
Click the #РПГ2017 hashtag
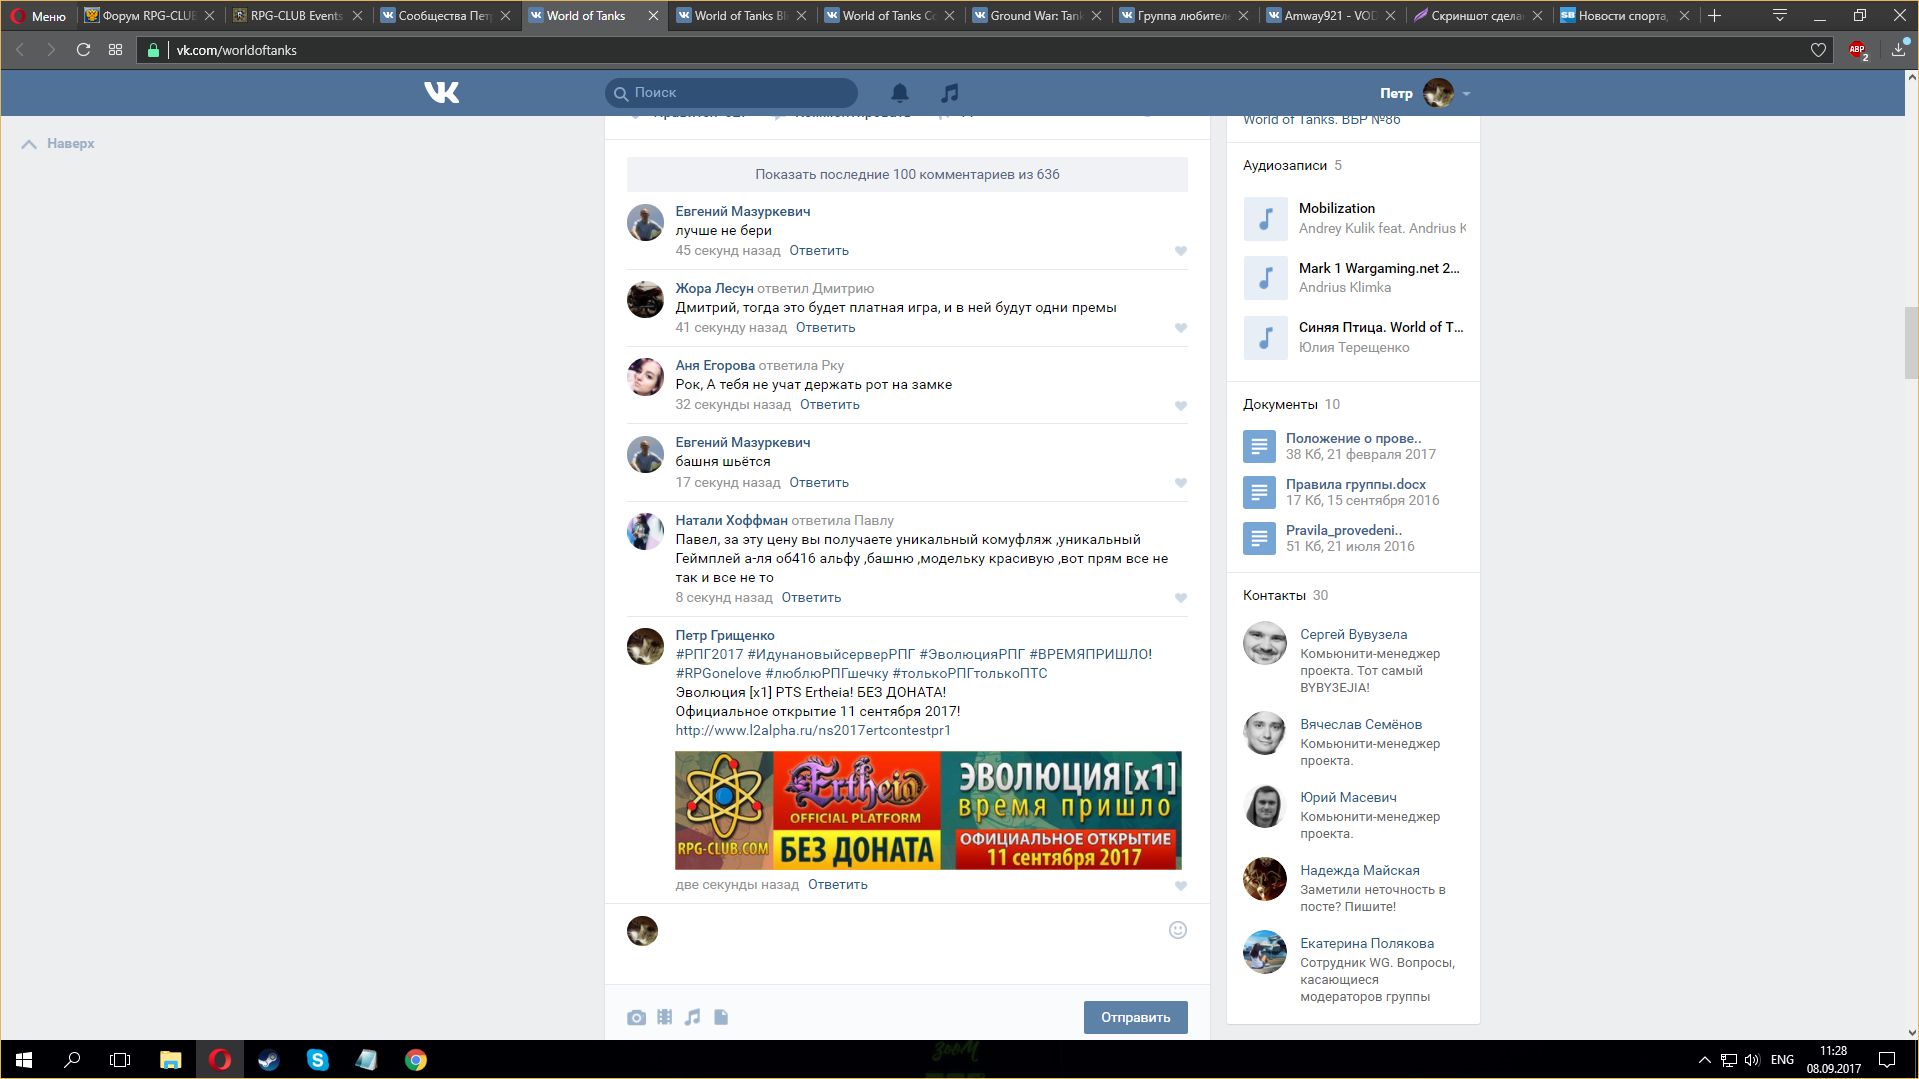[x=709, y=655]
